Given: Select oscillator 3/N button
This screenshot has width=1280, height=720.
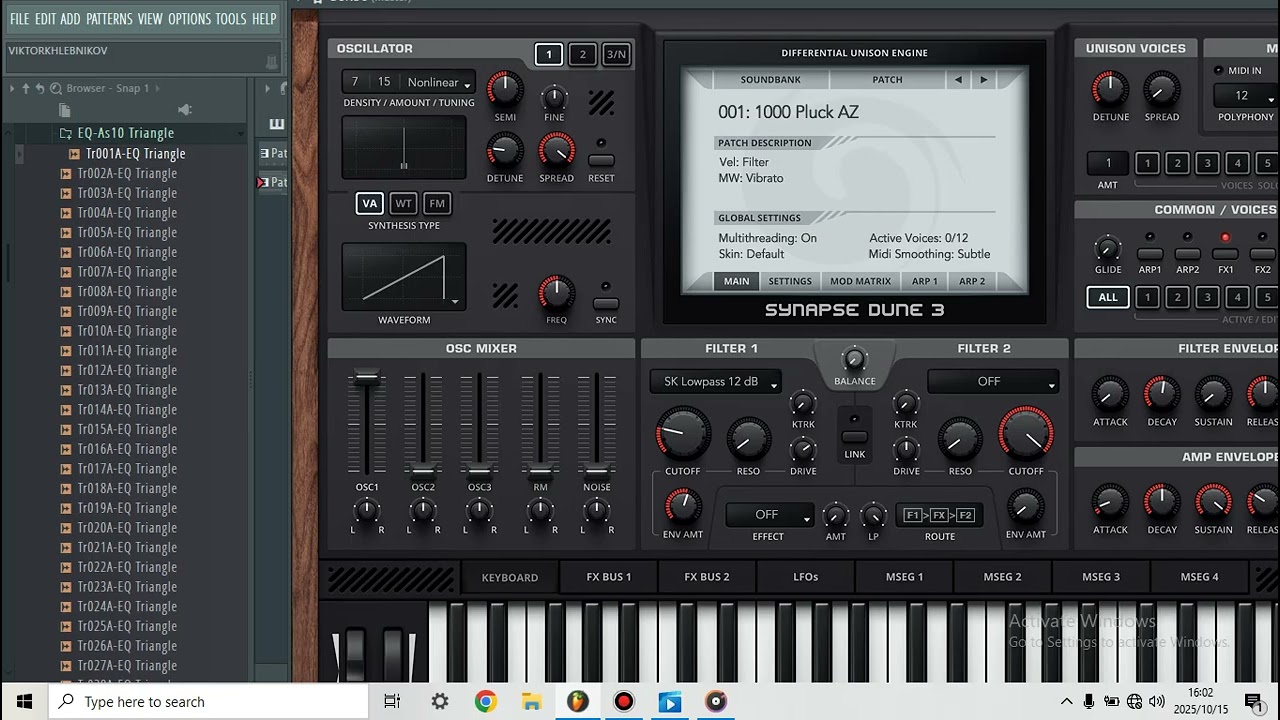Looking at the screenshot, I should 617,55.
